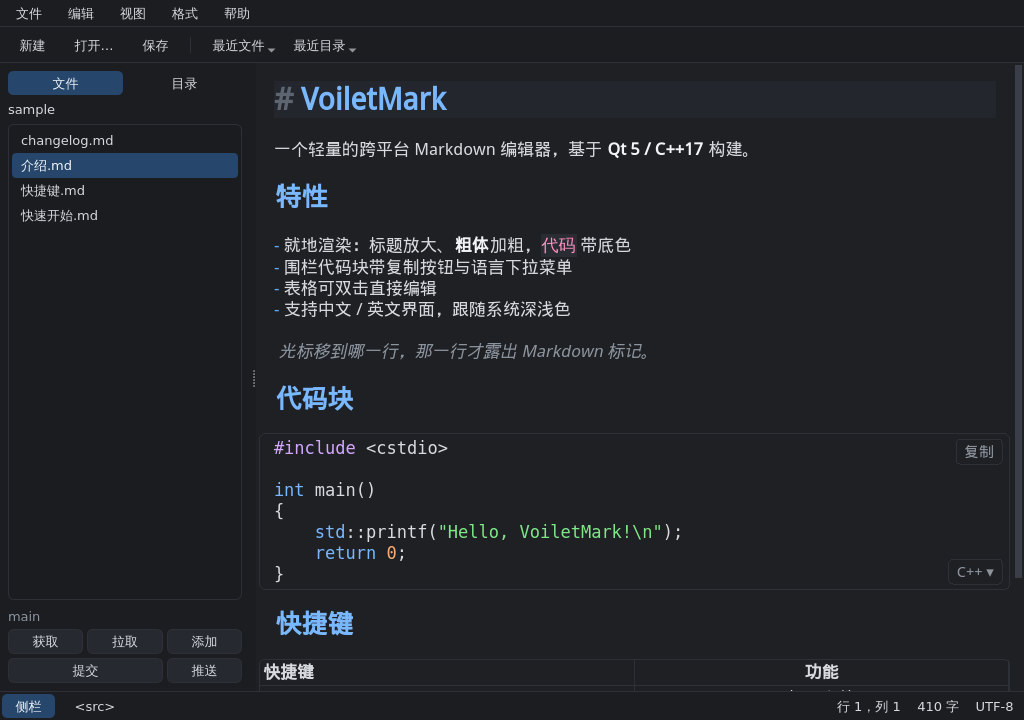The height and width of the screenshot is (720, 1024).
Task: Click the 拉取 git button
Action: click(x=125, y=642)
